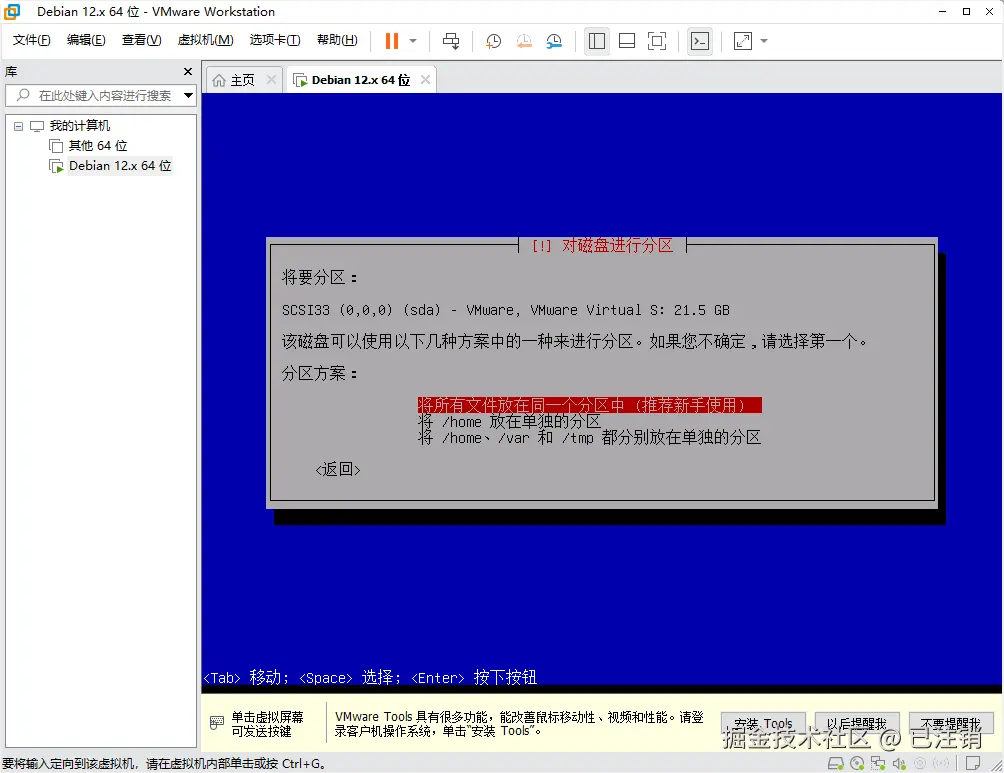This screenshot has width=1004, height=773.
Task: Revert the VM to its snapshot
Action: point(524,41)
